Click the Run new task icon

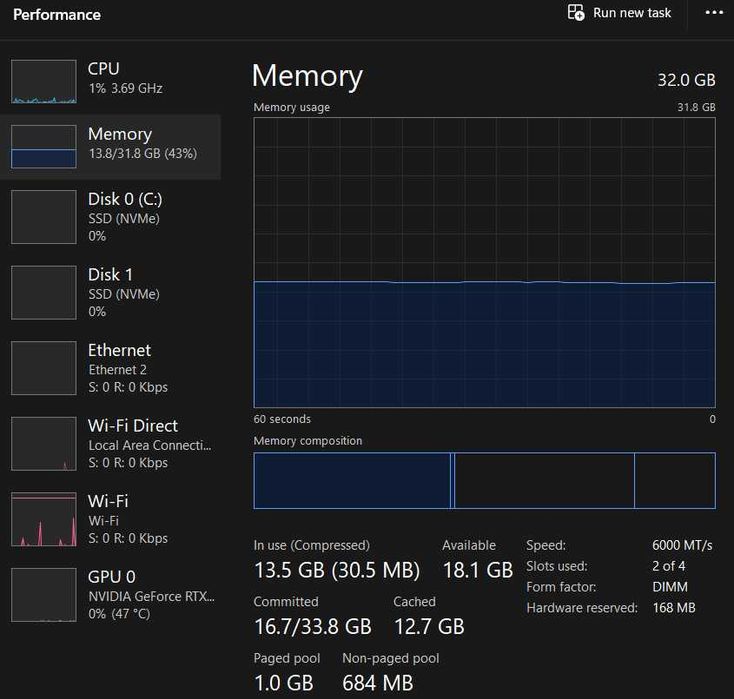click(576, 13)
